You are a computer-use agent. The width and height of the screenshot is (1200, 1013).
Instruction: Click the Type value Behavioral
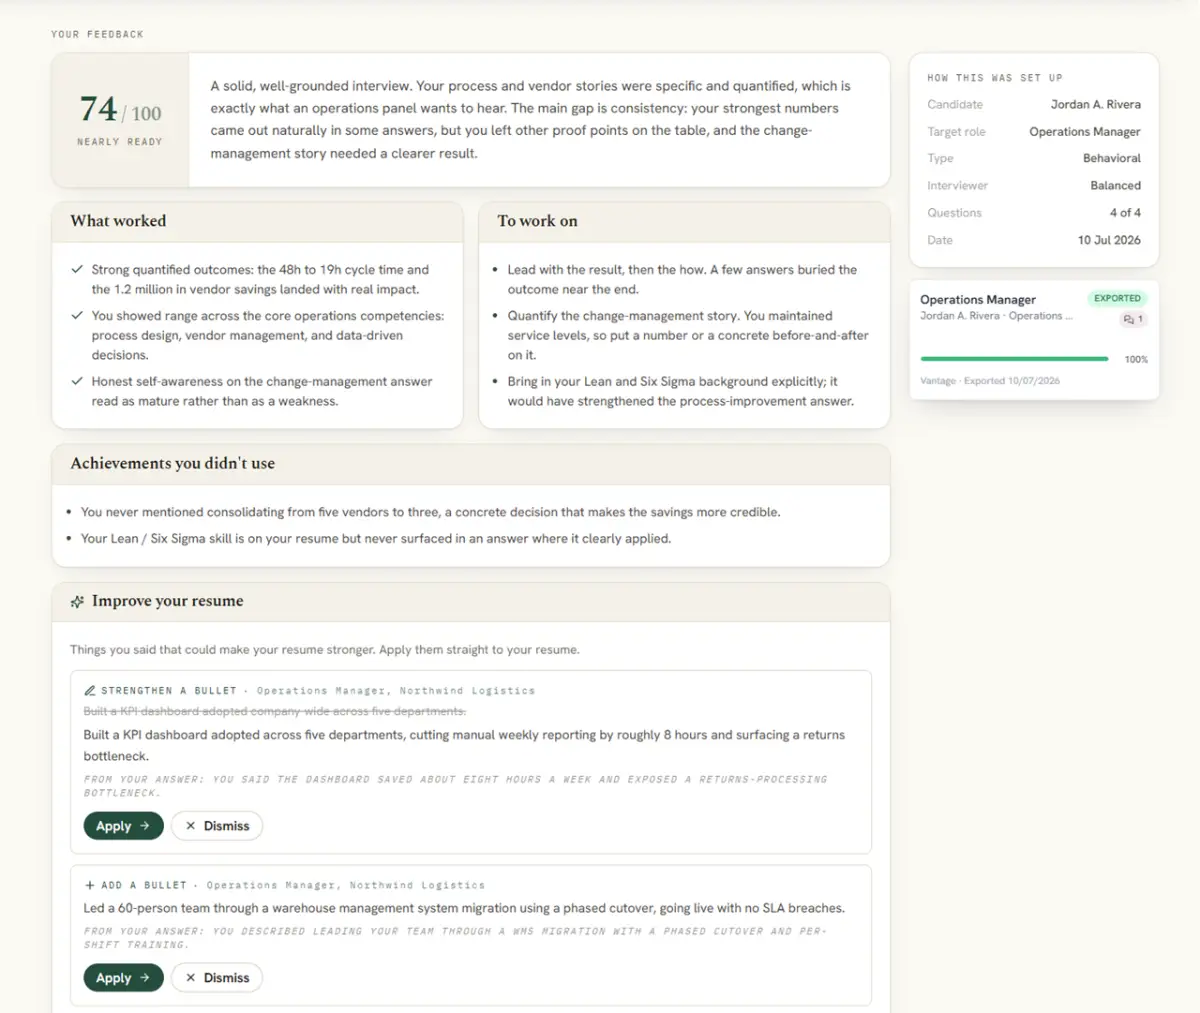click(x=1112, y=158)
